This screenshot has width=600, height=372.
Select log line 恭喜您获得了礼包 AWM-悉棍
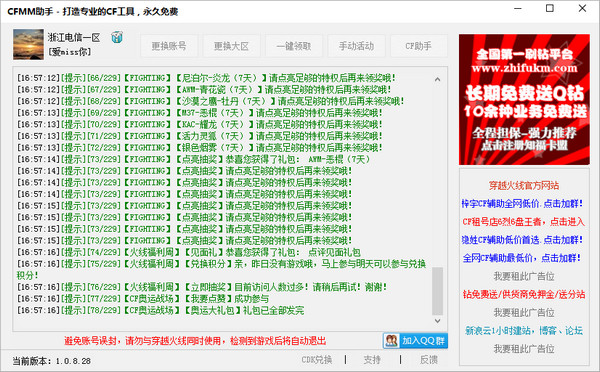(x=193, y=159)
